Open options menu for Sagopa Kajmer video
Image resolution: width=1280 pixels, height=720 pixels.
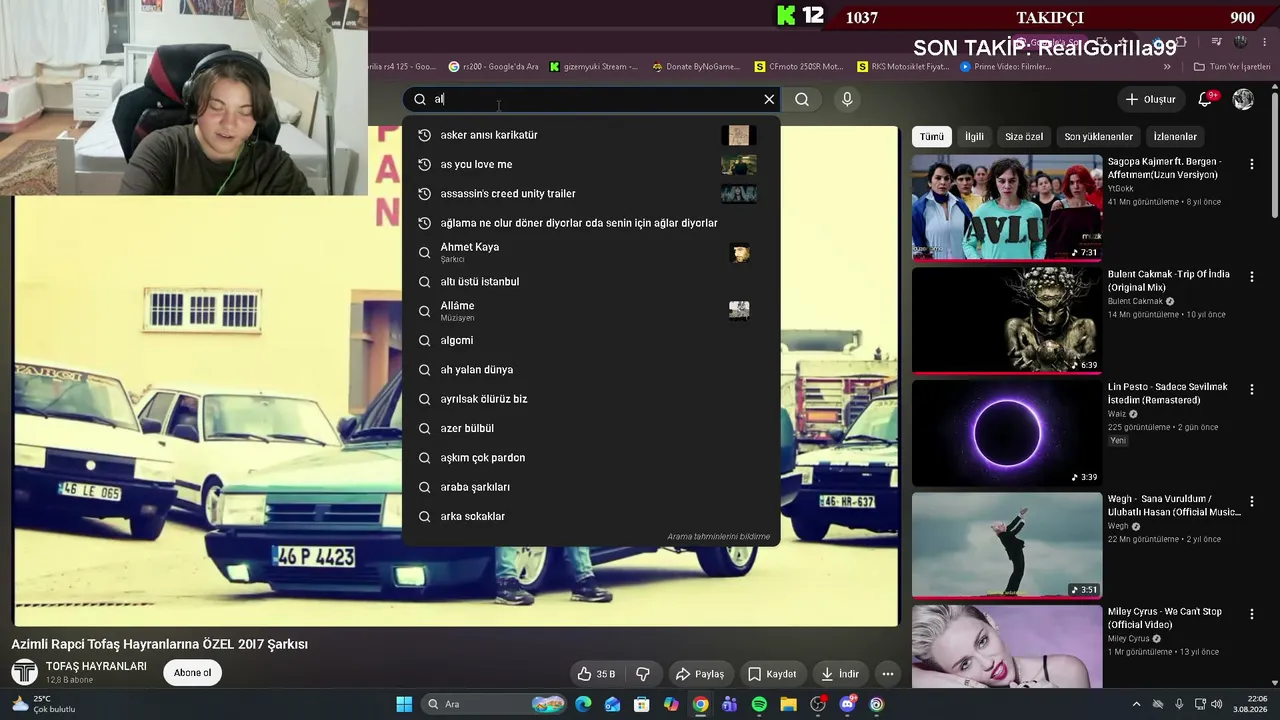(x=1251, y=164)
